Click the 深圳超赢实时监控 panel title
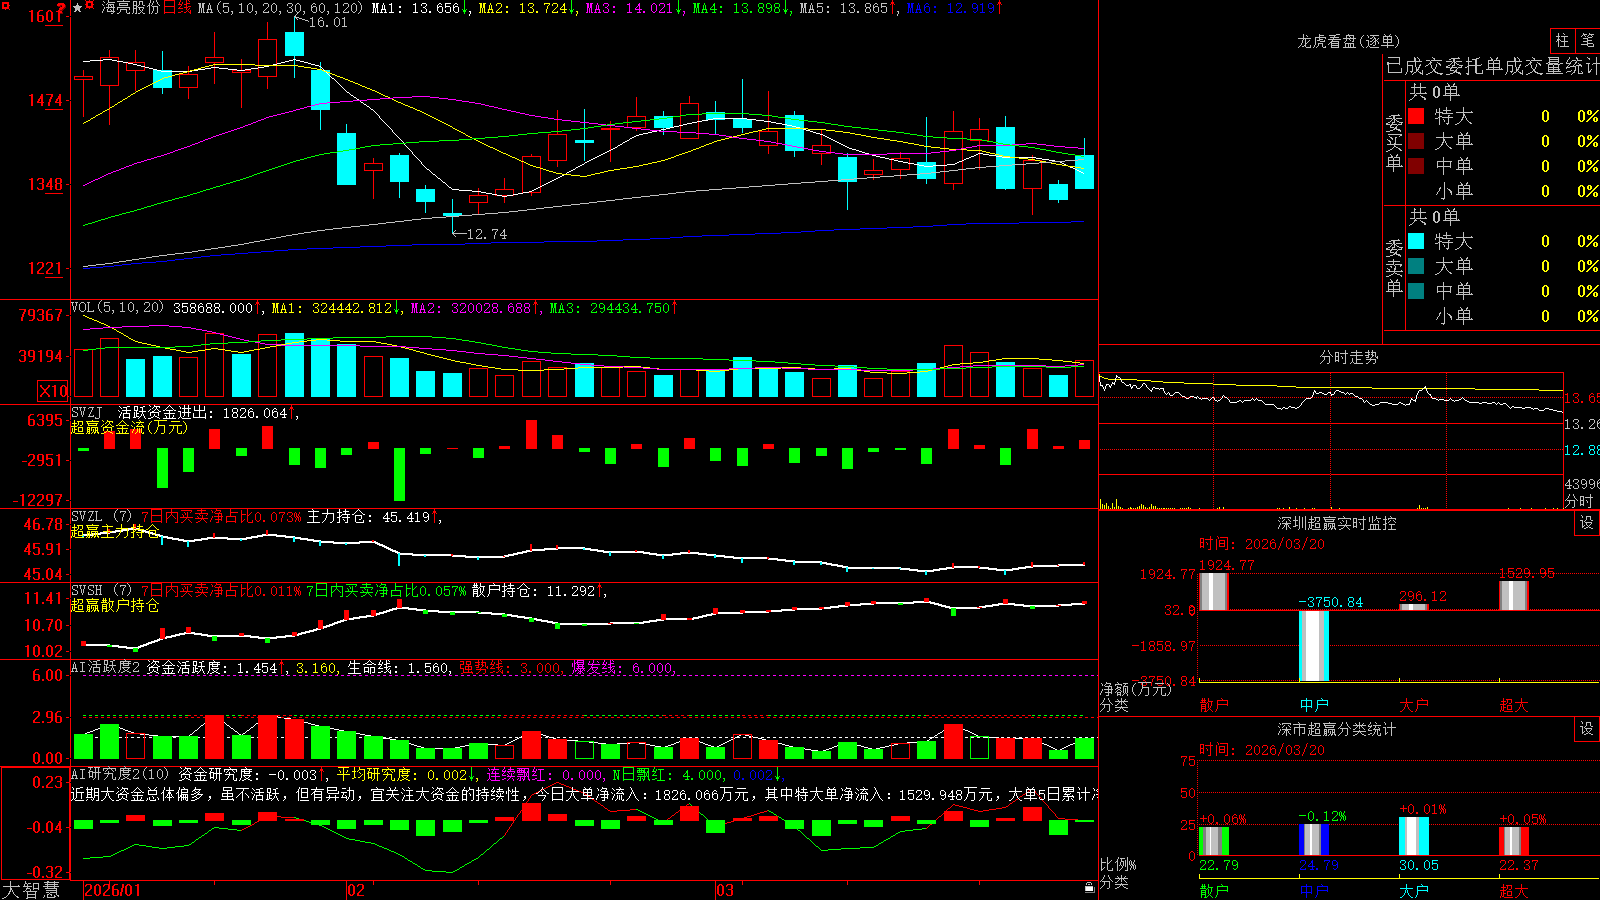The height and width of the screenshot is (900, 1600). click(1336, 523)
